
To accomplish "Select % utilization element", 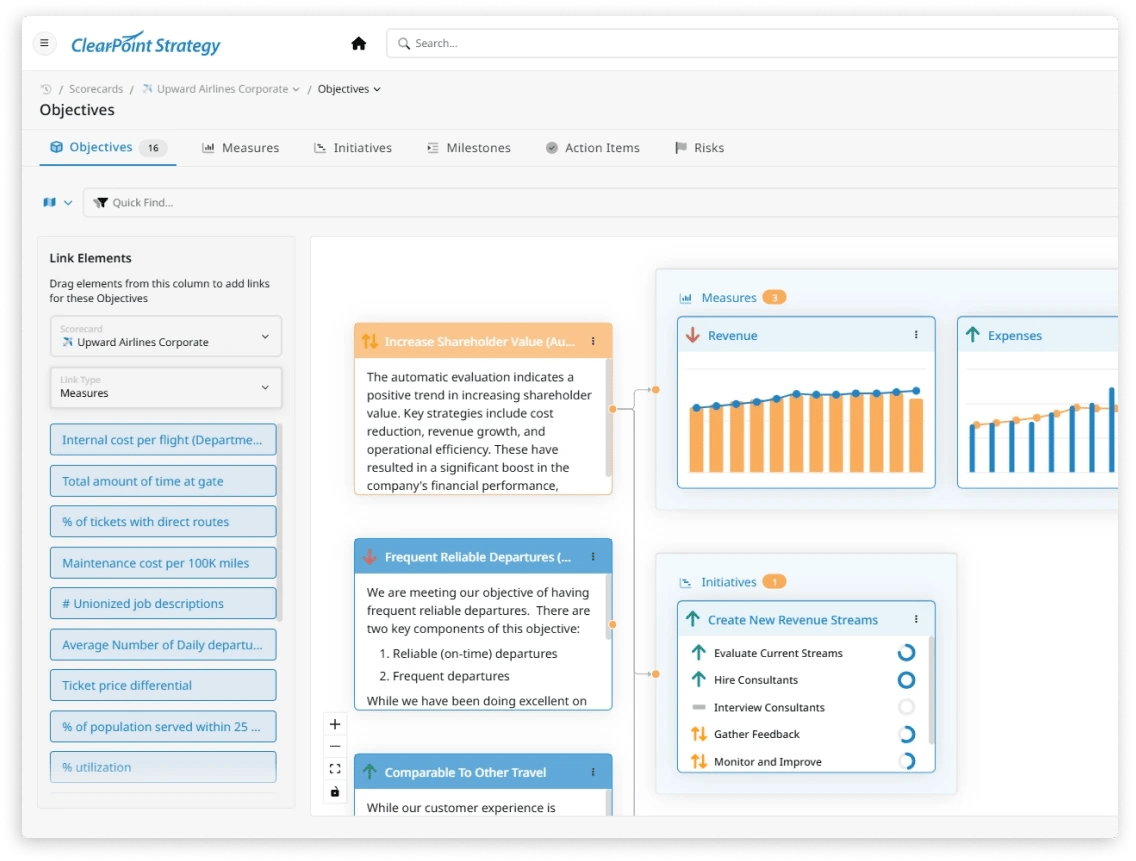I will [163, 768].
